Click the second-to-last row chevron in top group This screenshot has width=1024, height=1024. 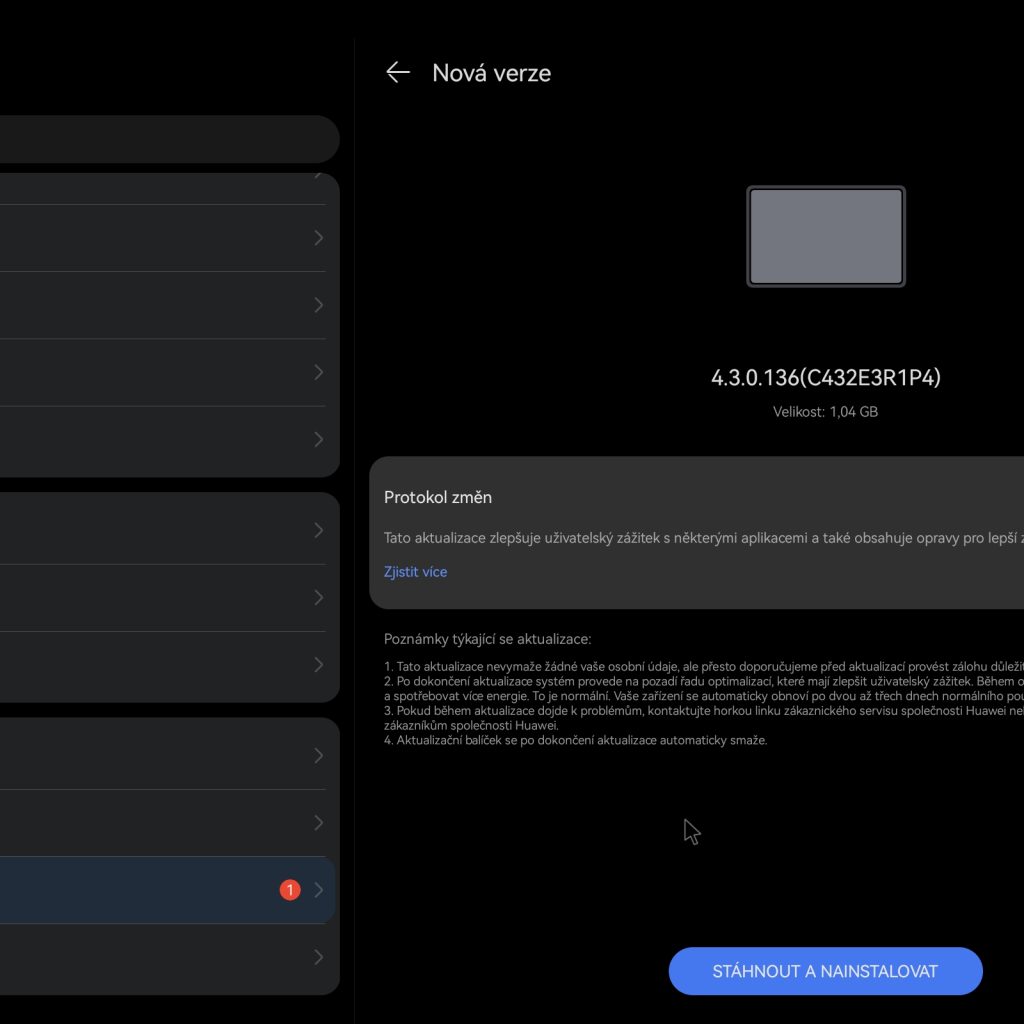pyautogui.click(x=319, y=372)
